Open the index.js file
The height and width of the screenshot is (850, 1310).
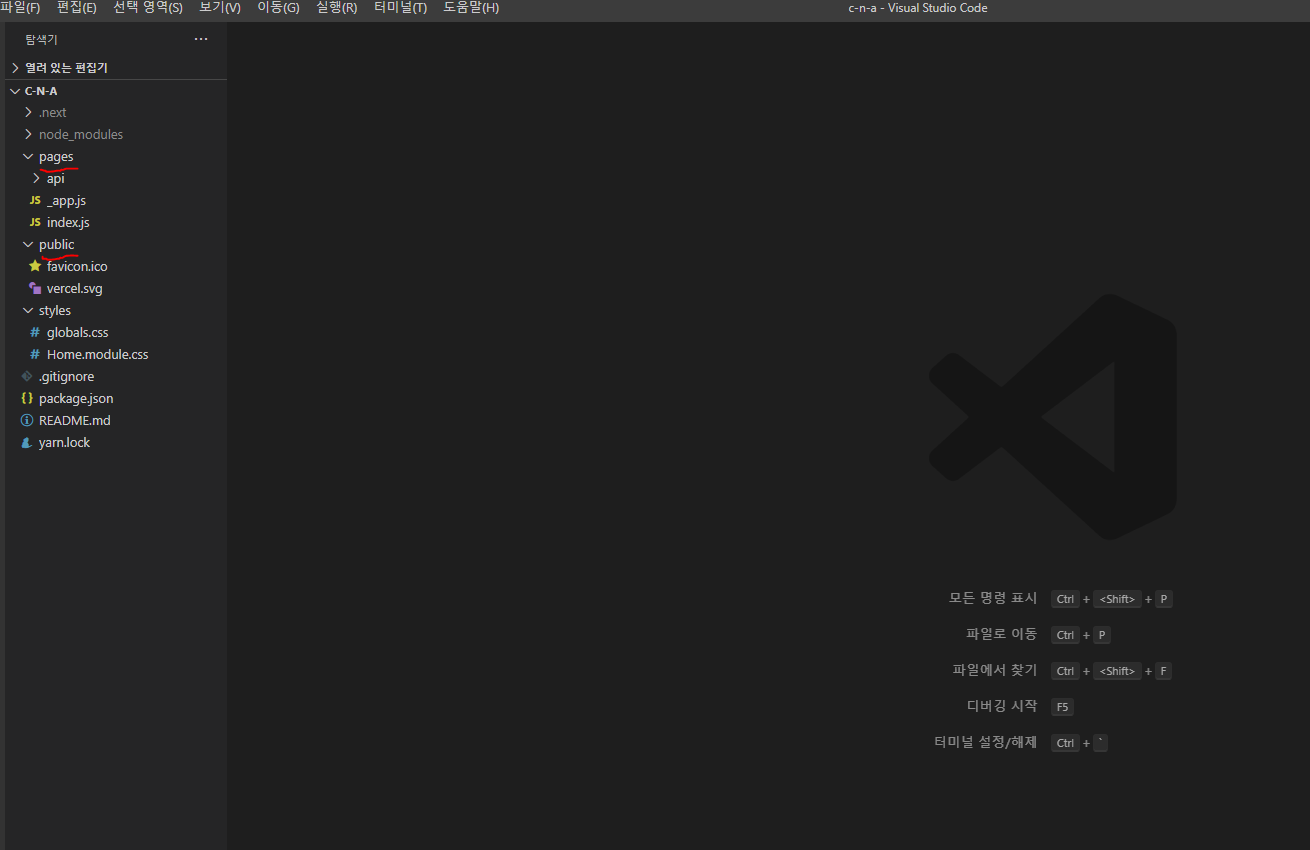pos(68,222)
